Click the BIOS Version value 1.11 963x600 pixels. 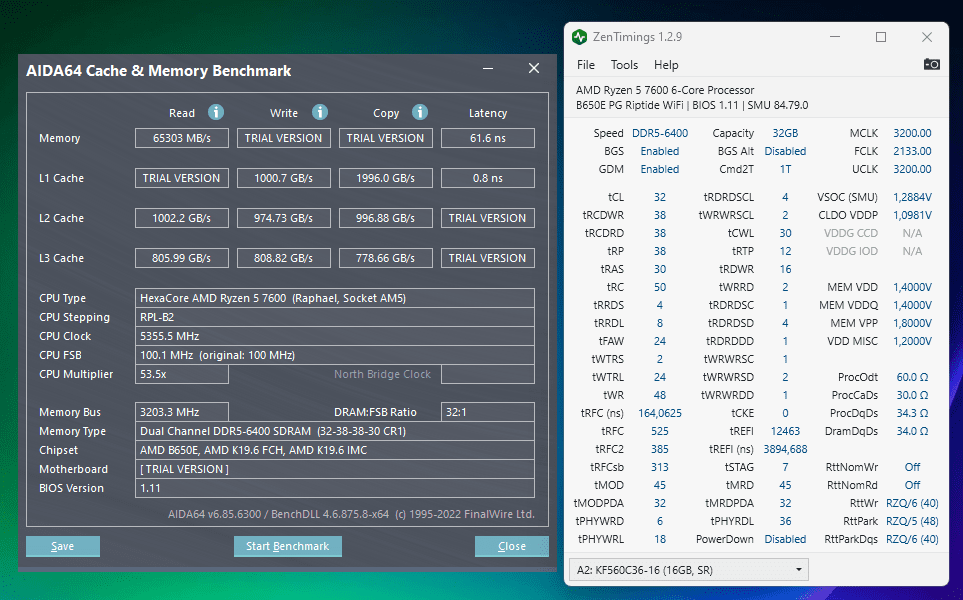335,488
